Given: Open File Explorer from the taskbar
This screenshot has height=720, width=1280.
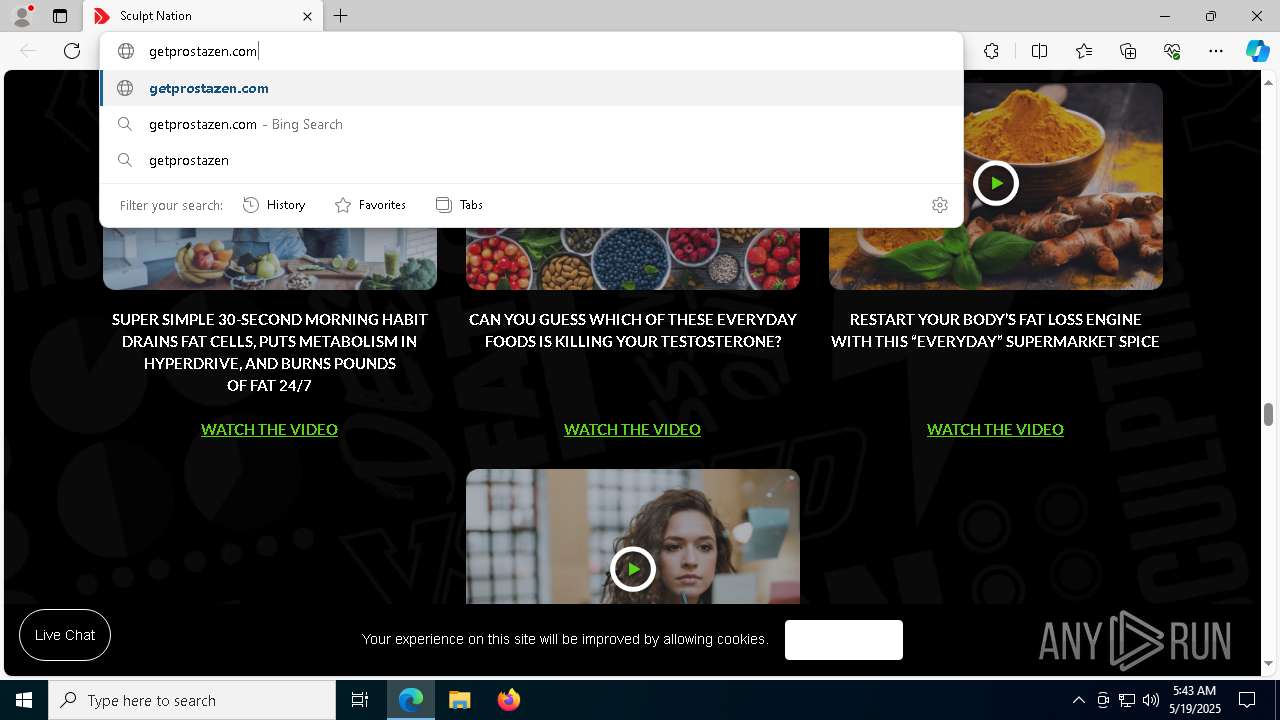Looking at the screenshot, I should (460, 700).
